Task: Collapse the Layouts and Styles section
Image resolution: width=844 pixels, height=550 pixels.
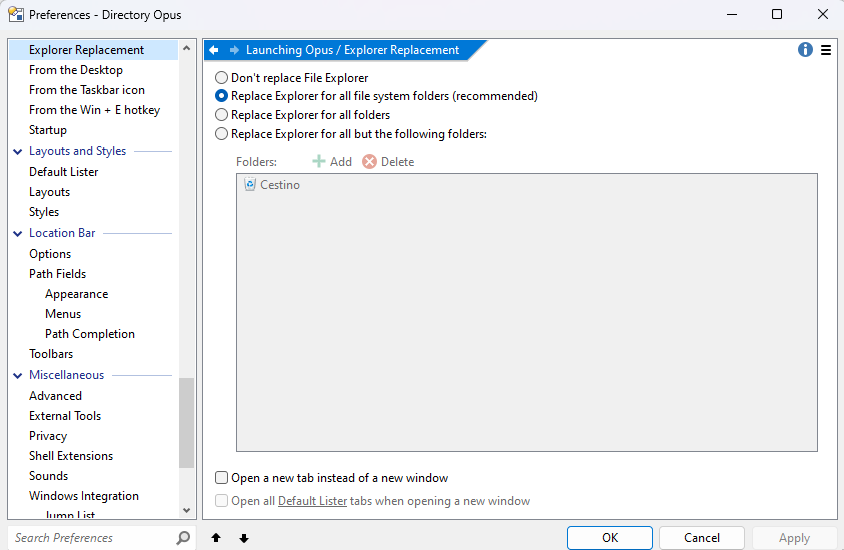Action: click(x=18, y=152)
